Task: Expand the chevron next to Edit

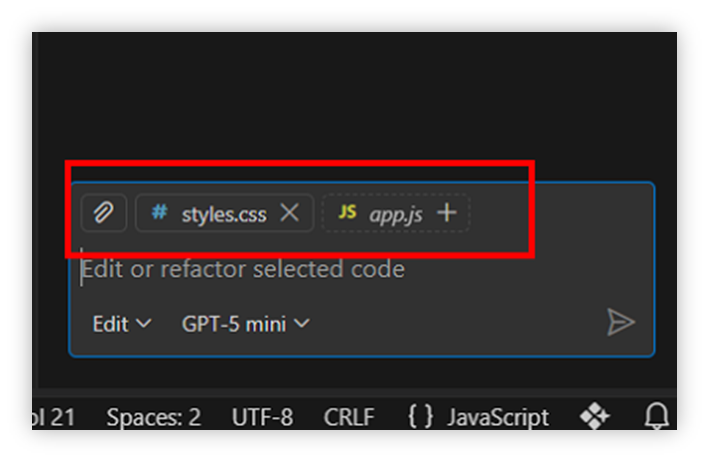Action: tap(143, 324)
